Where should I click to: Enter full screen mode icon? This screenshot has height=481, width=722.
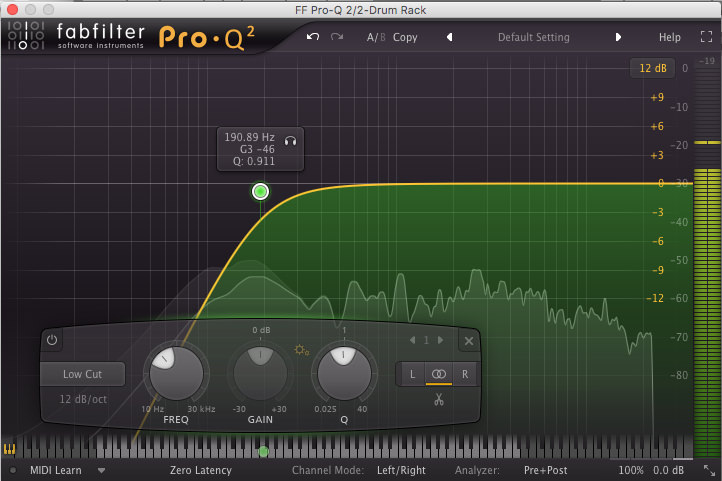(706, 37)
